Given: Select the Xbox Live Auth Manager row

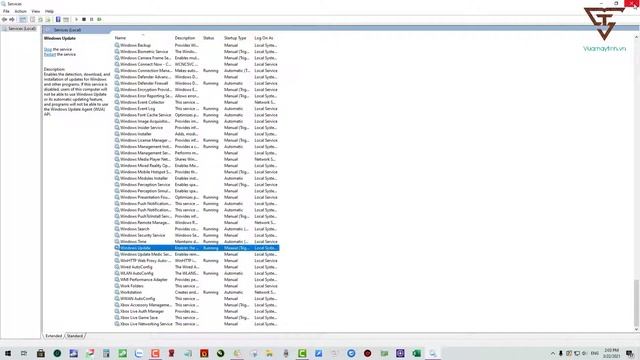Looking at the screenshot, I should pyautogui.click(x=197, y=311).
